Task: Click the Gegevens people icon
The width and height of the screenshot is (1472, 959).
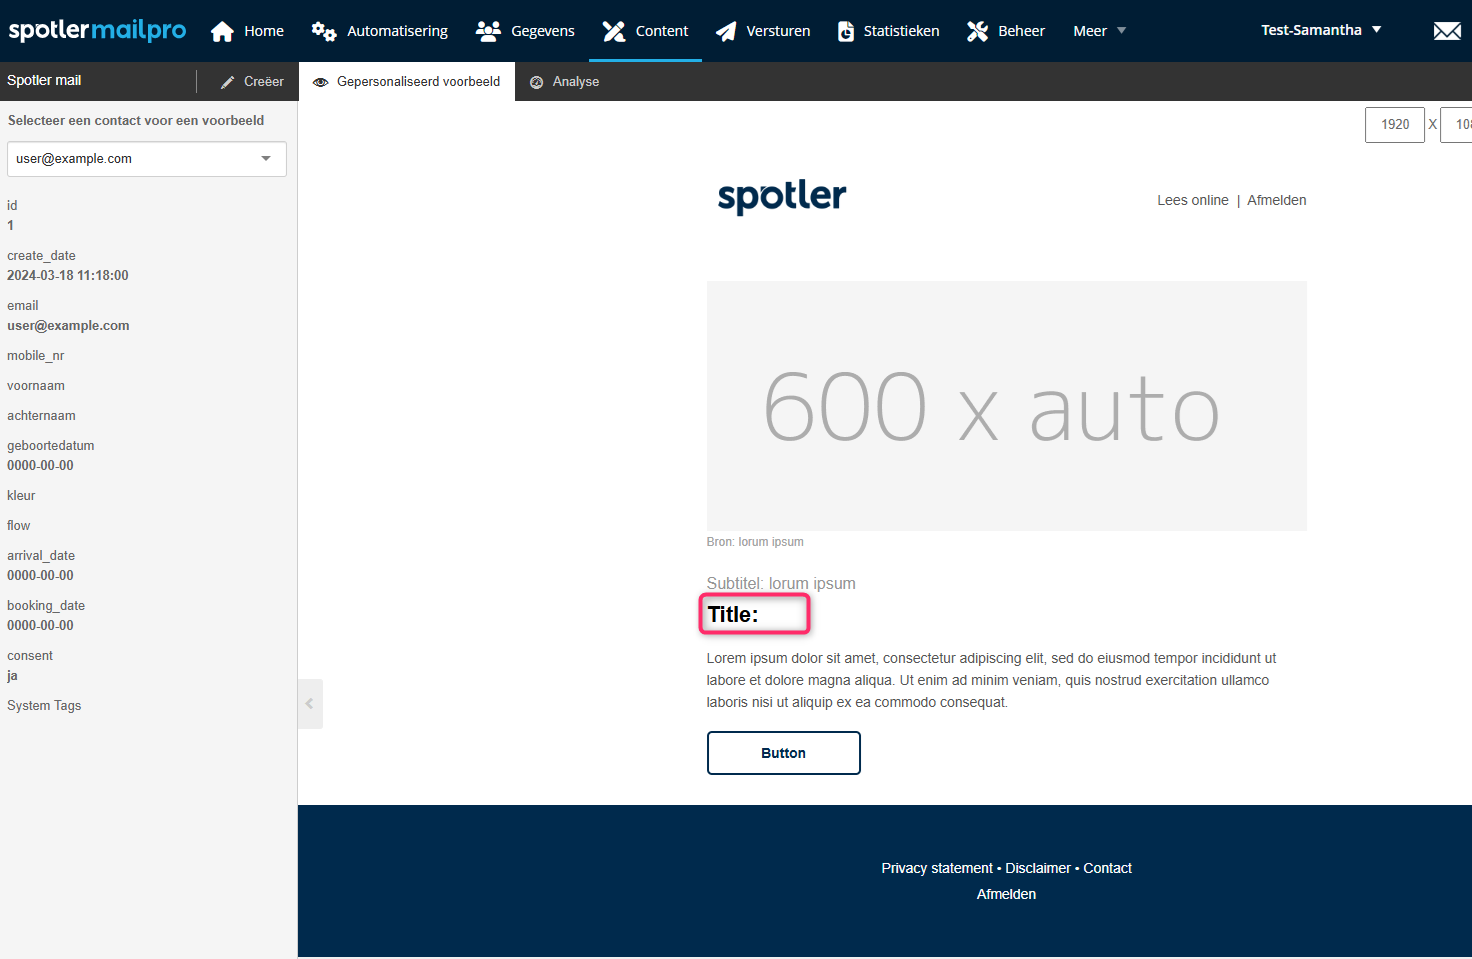Action: click(488, 31)
